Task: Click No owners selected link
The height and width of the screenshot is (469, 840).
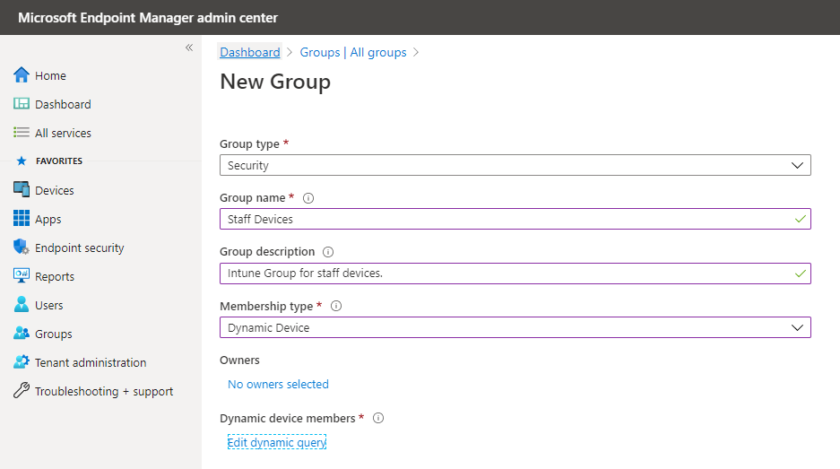Action: [x=278, y=384]
